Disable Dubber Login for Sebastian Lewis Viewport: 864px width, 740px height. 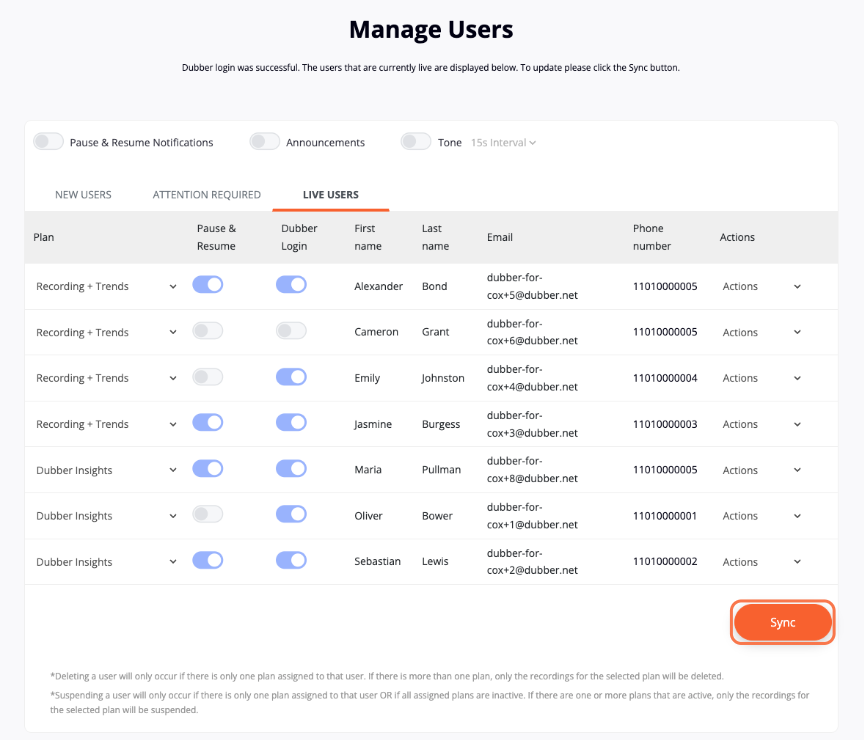tap(291, 560)
